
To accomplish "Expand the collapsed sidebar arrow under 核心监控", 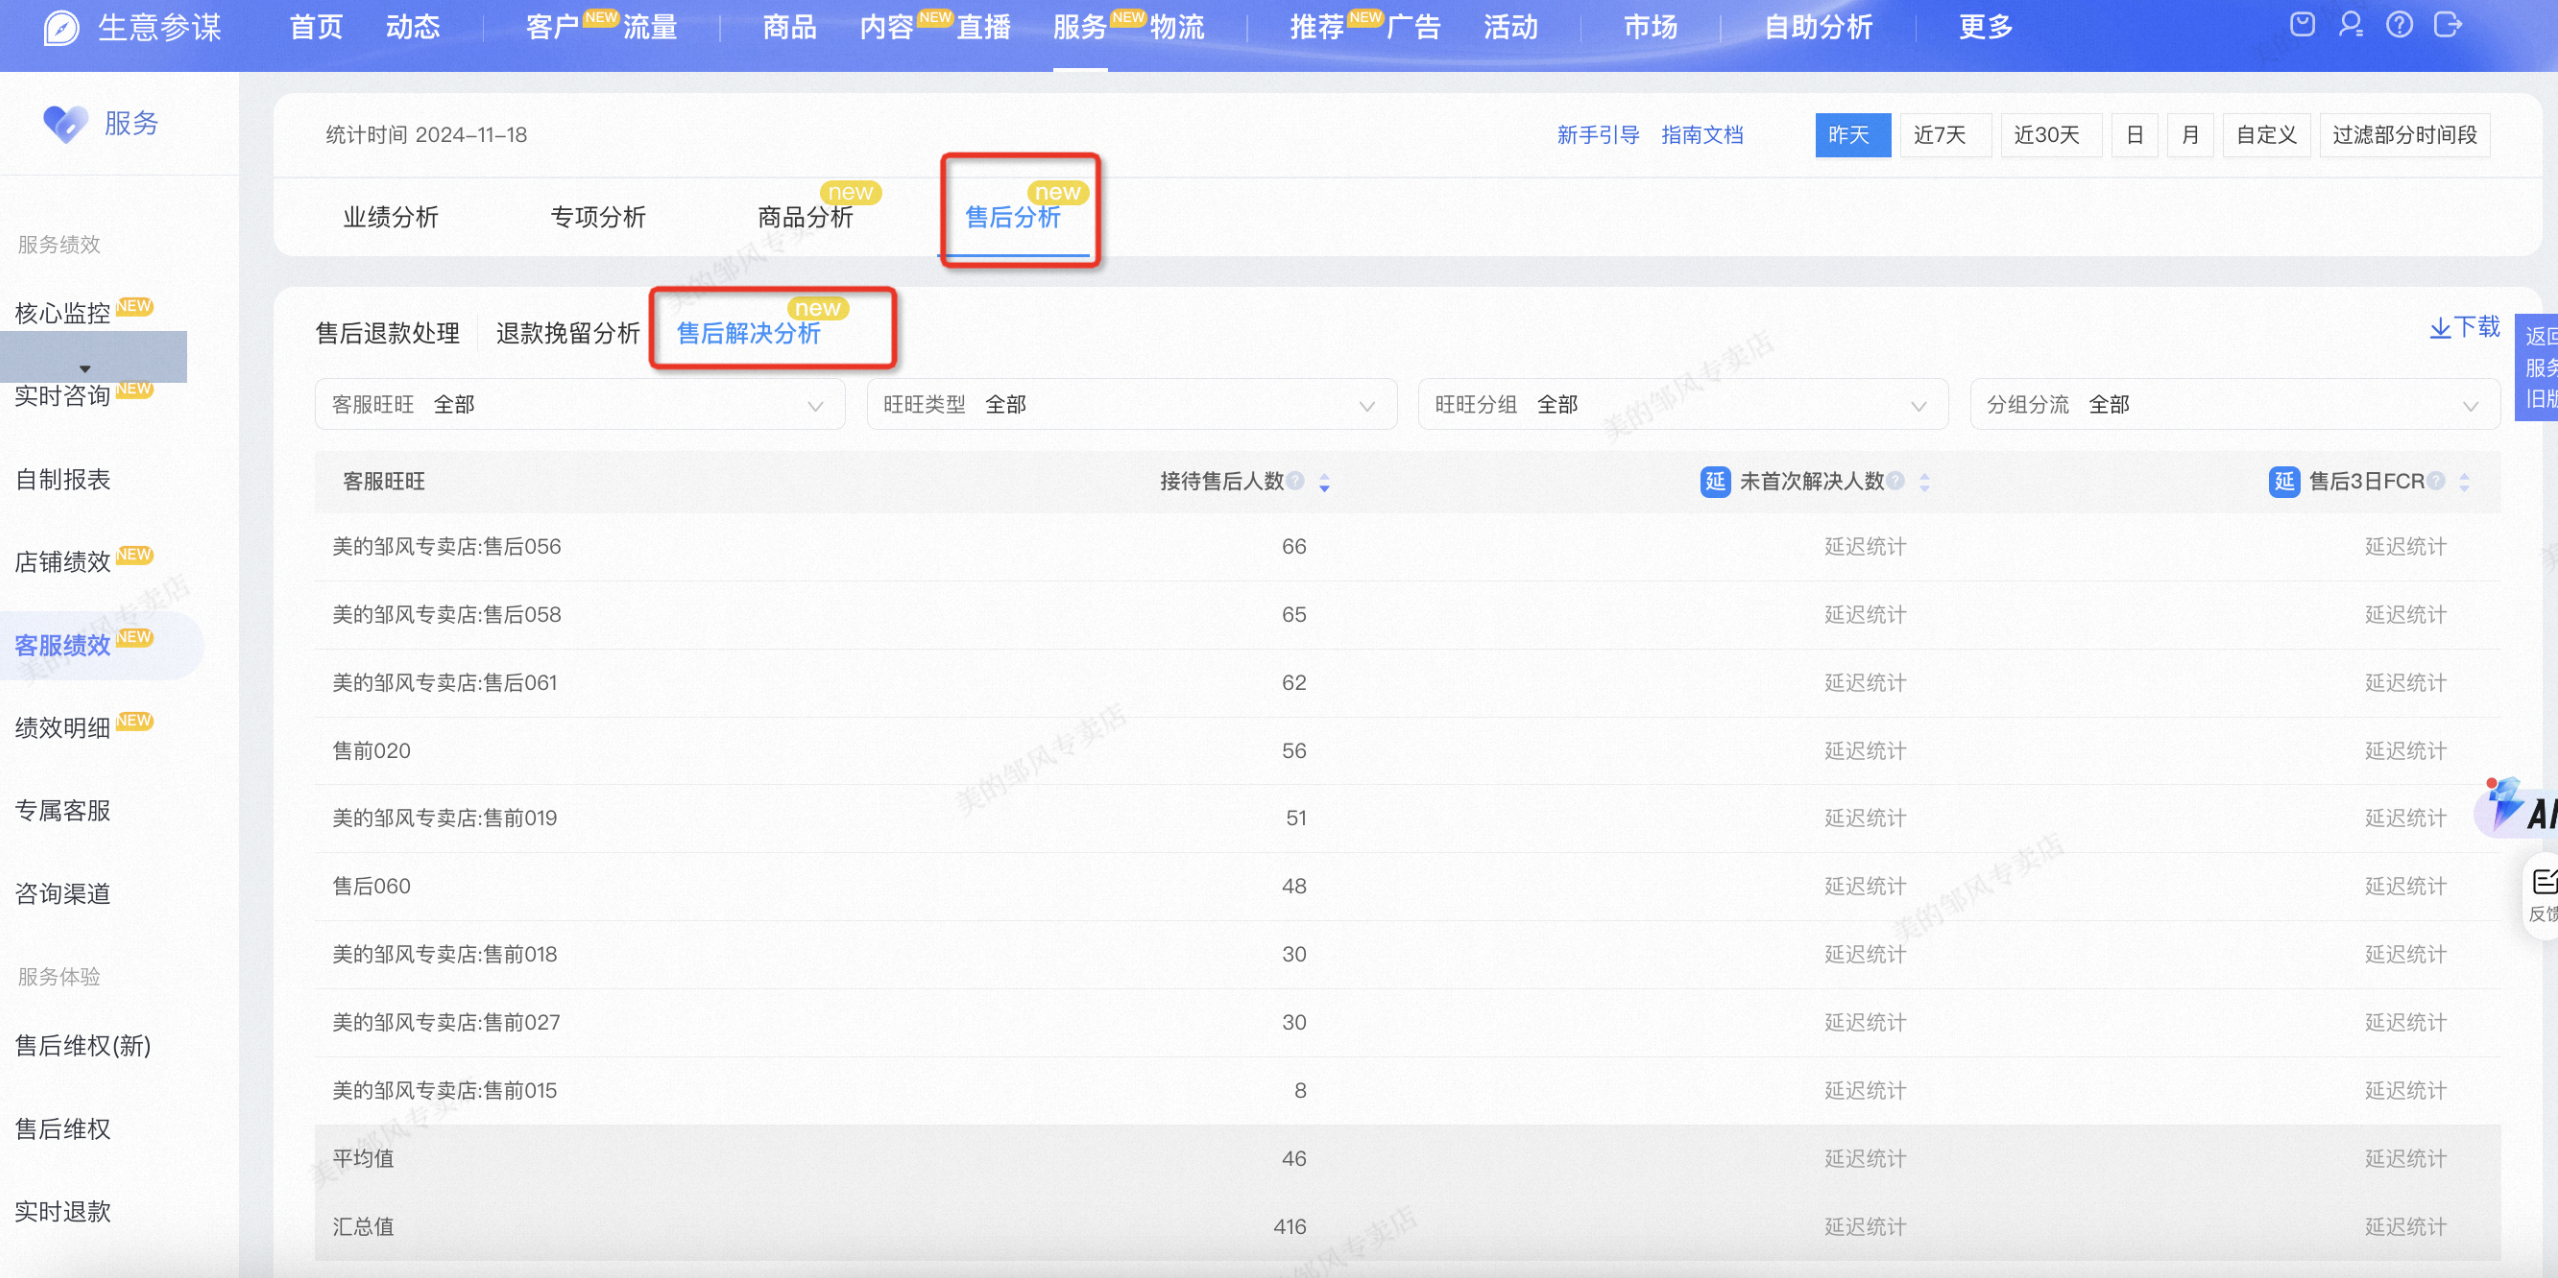I will tap(85, 369).
